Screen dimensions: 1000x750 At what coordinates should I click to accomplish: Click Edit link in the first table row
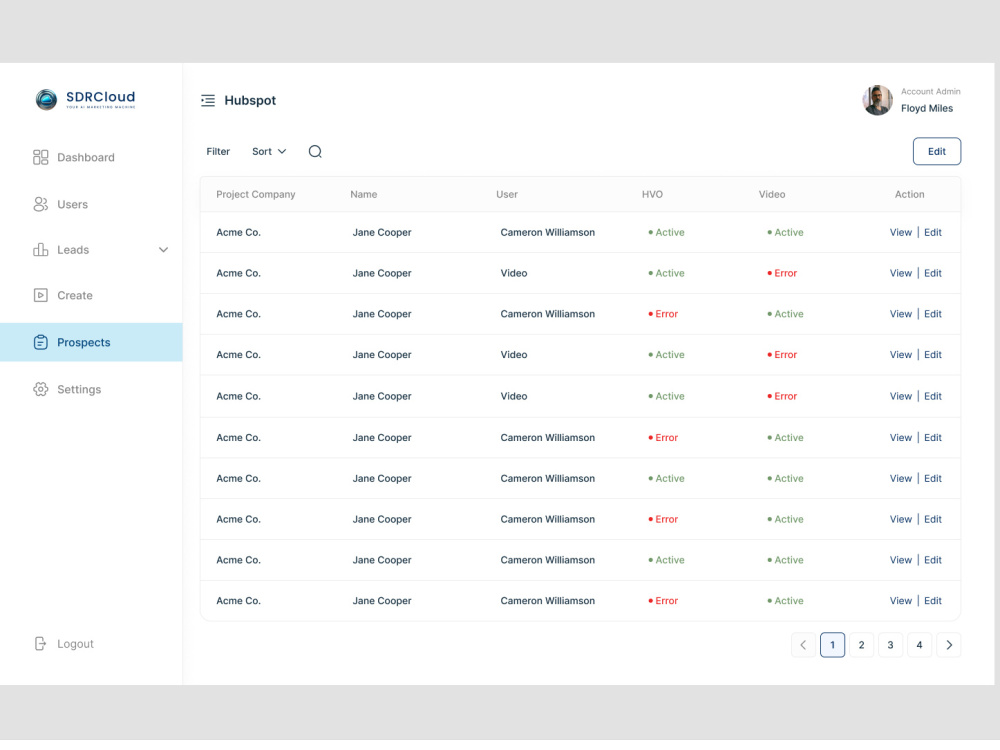[x=933, y=232]
